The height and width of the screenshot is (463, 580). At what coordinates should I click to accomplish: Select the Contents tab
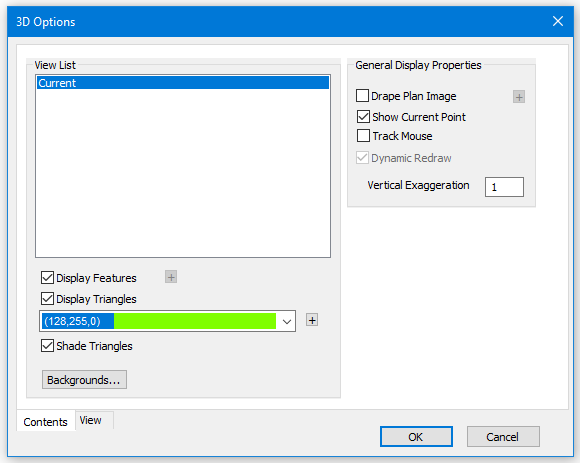pos(45,422)
